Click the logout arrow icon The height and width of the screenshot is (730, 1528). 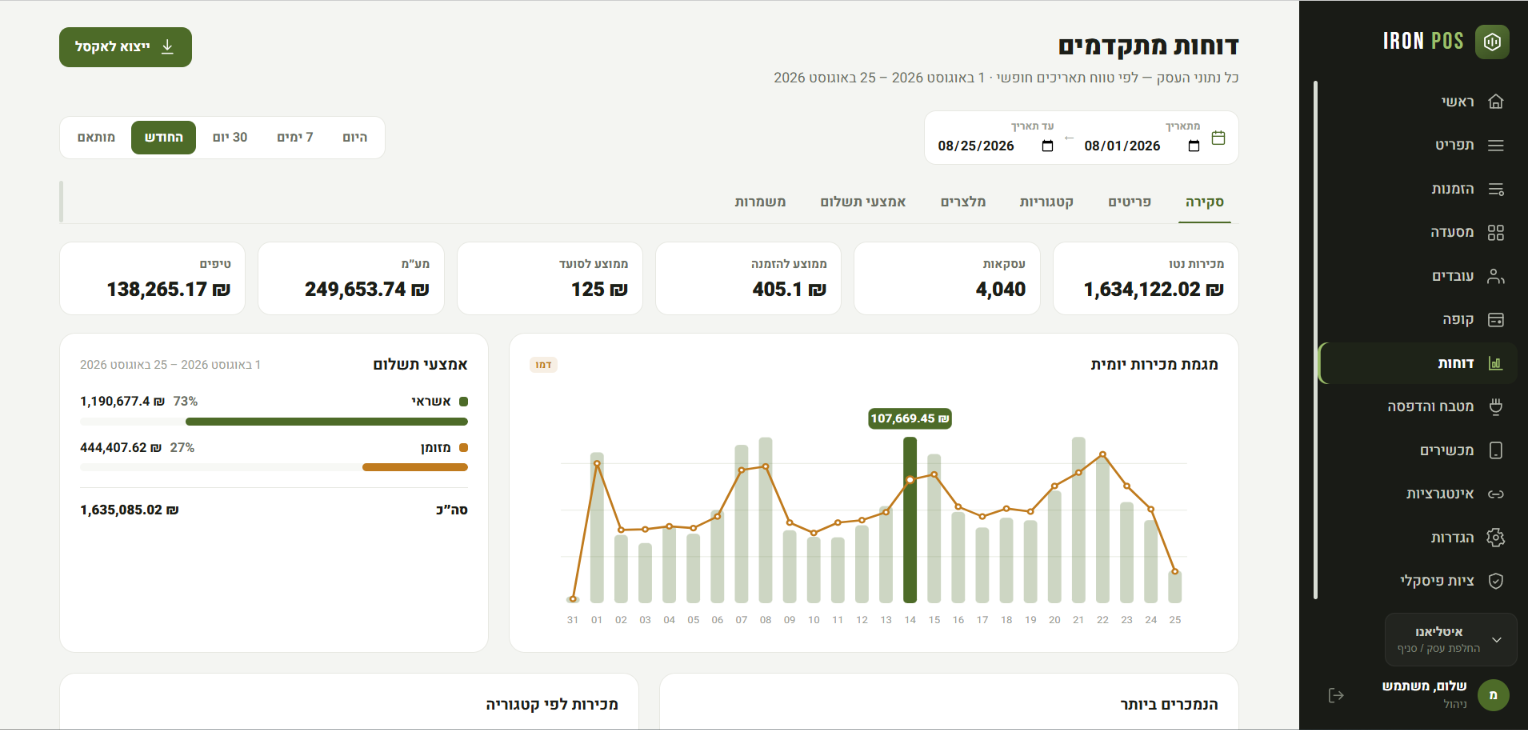pos(1336,695)
